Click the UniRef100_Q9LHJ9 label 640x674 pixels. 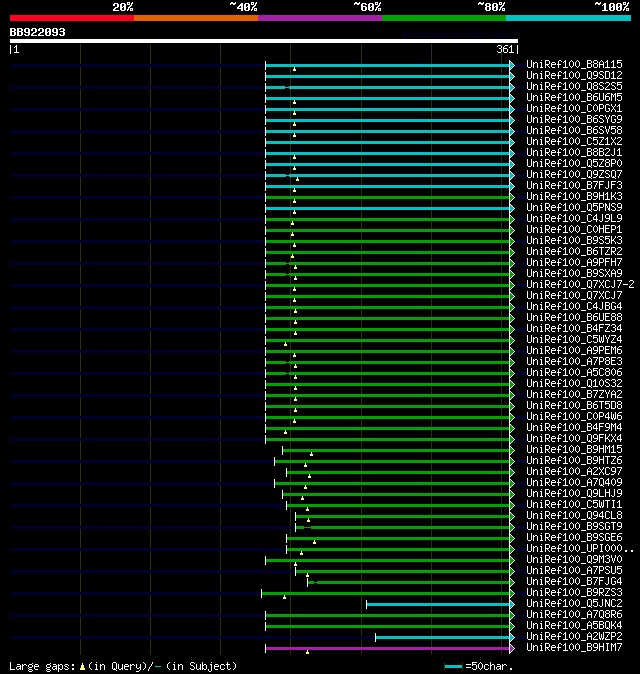coord(574,493)
